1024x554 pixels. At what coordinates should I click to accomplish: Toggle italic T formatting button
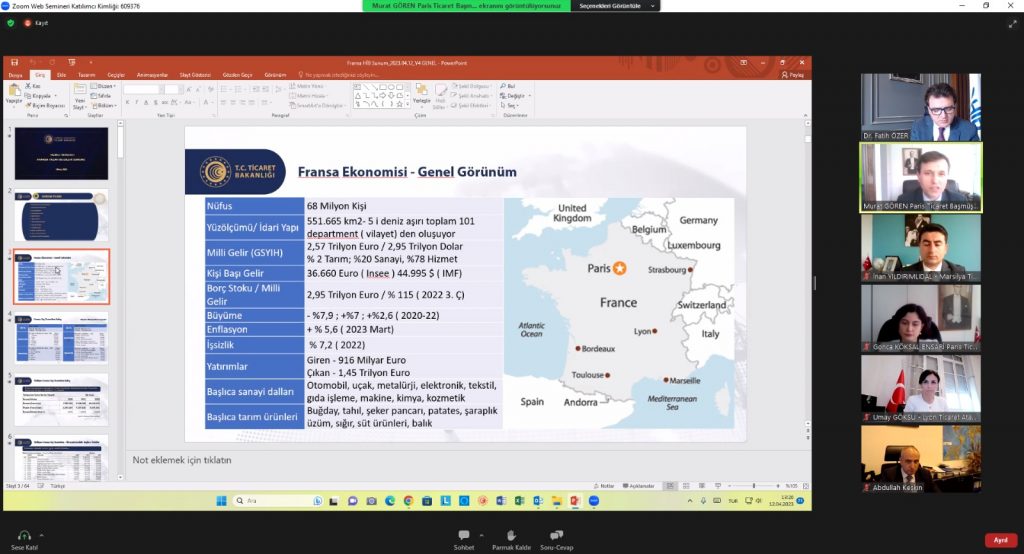[136, 103]
